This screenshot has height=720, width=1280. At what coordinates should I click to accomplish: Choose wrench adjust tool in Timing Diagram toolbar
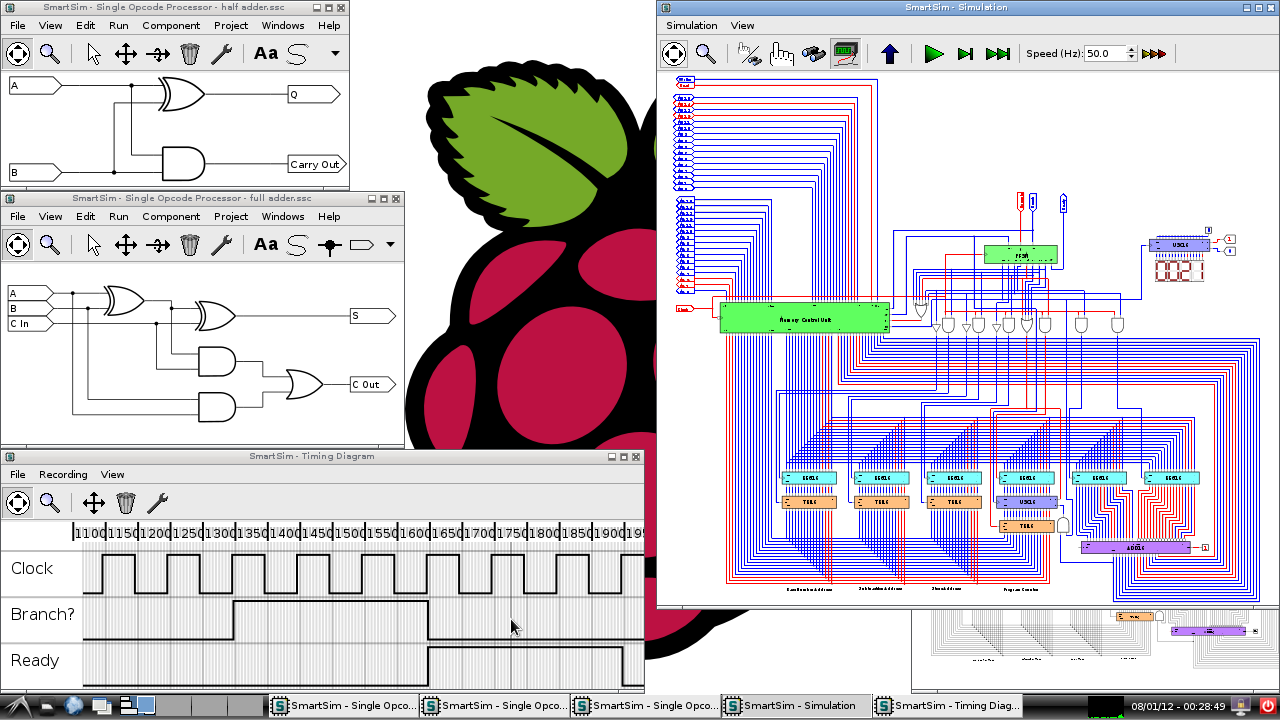(158, 502)
